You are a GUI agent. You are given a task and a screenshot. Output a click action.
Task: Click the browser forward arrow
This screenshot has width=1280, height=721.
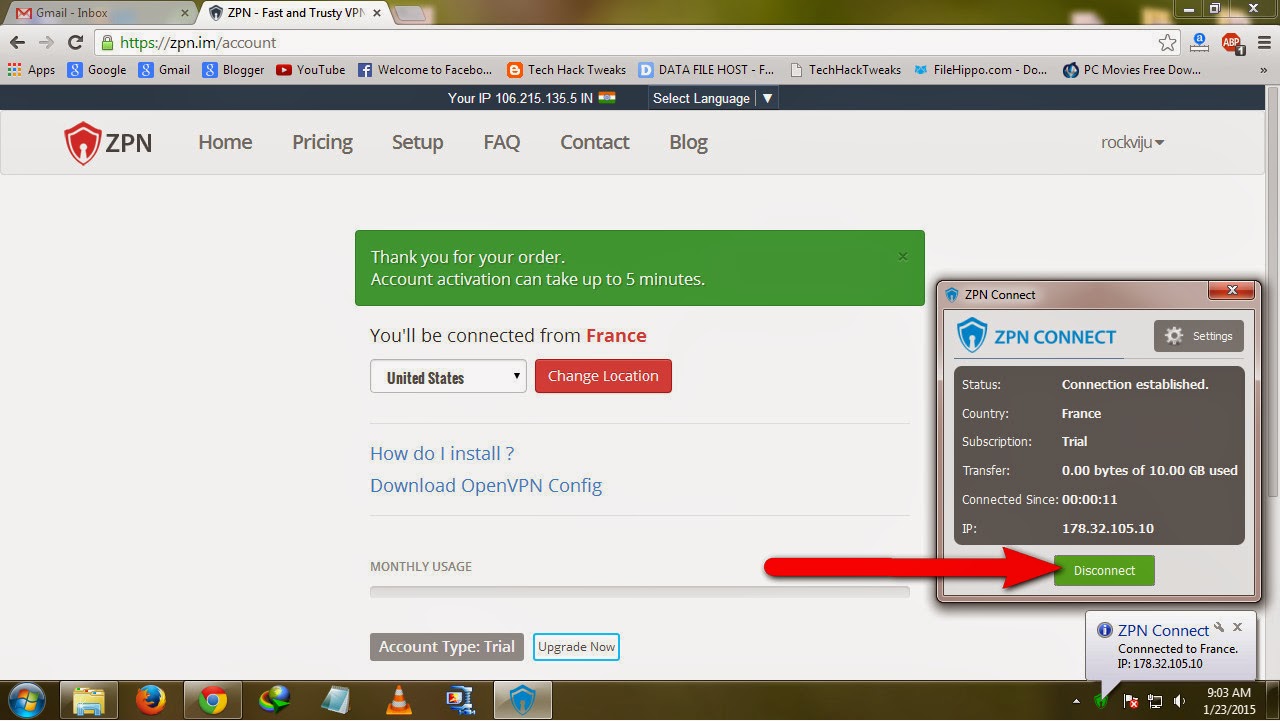(46, 43)
